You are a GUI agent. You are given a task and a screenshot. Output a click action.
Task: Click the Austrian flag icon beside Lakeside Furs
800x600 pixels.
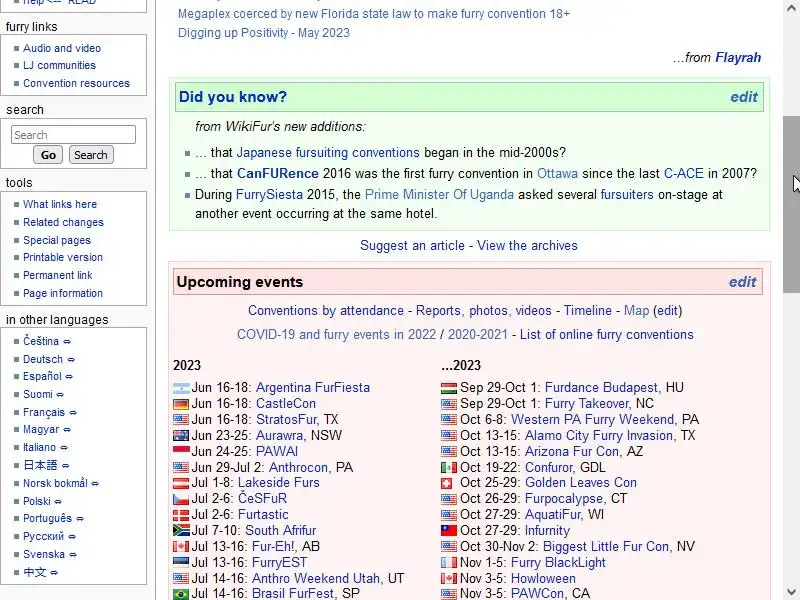(181, 483)
